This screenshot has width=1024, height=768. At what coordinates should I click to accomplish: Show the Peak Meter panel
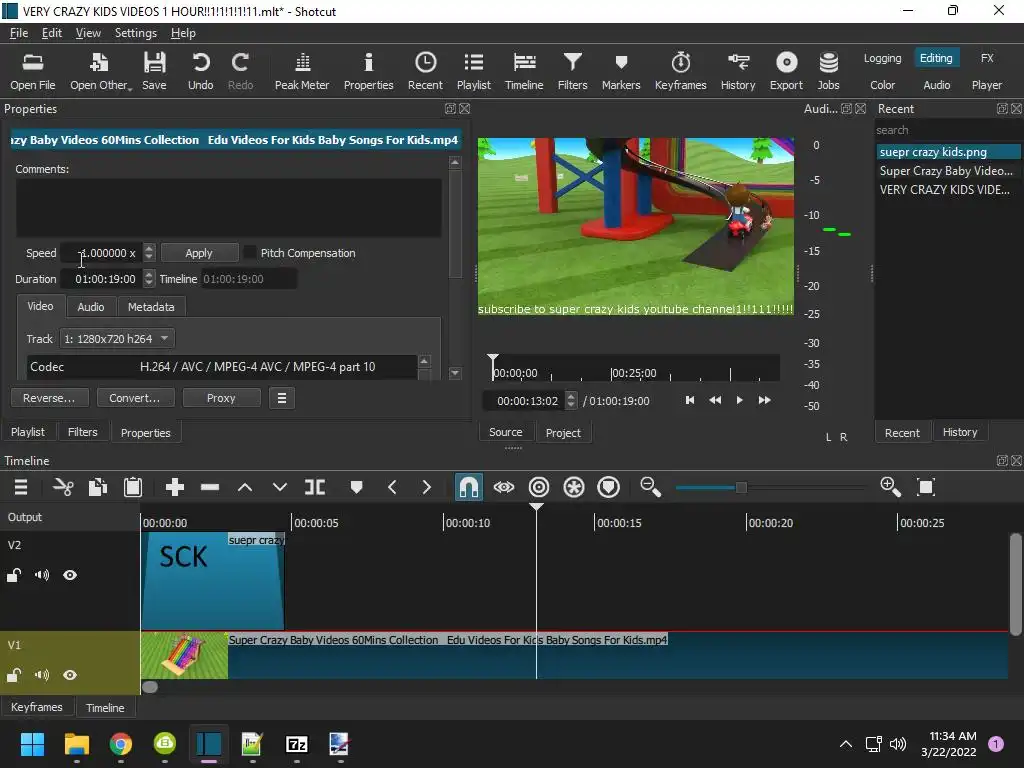pyautogui.click(x=302, y=71)
